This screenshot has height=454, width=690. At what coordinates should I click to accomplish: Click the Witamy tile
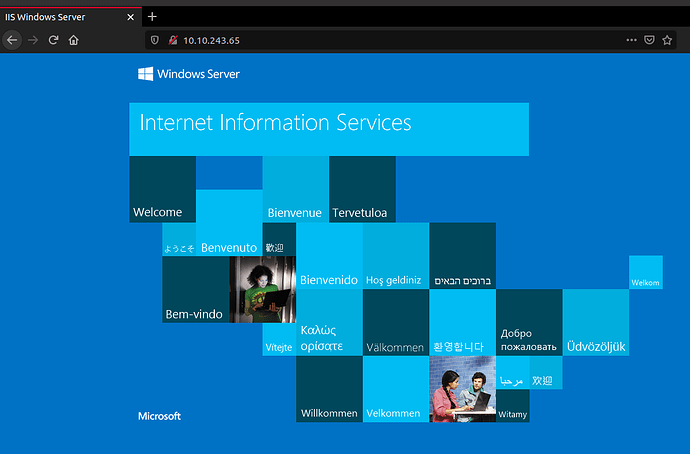[x=513, y=406]
